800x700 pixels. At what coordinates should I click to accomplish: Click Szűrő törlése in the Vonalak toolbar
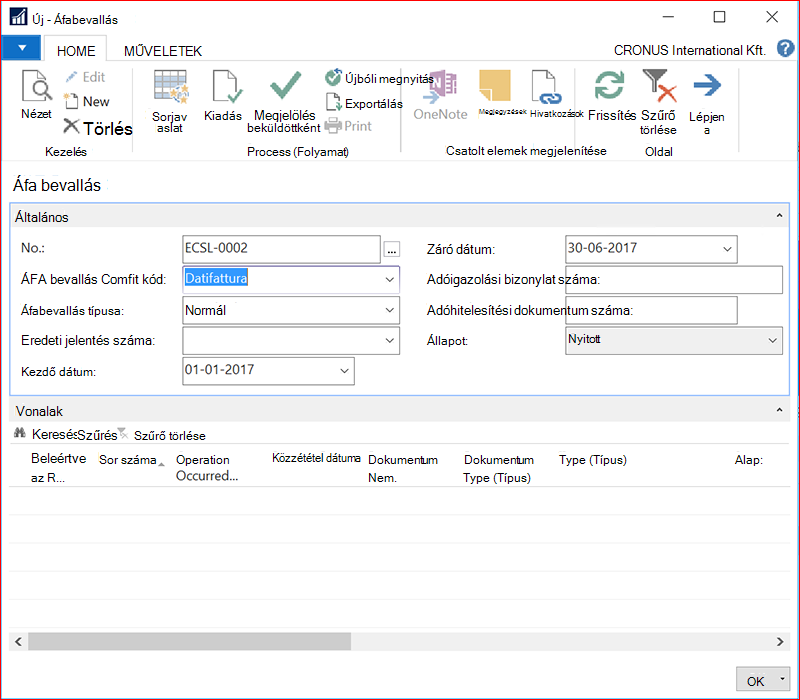[x=169, y=436]
